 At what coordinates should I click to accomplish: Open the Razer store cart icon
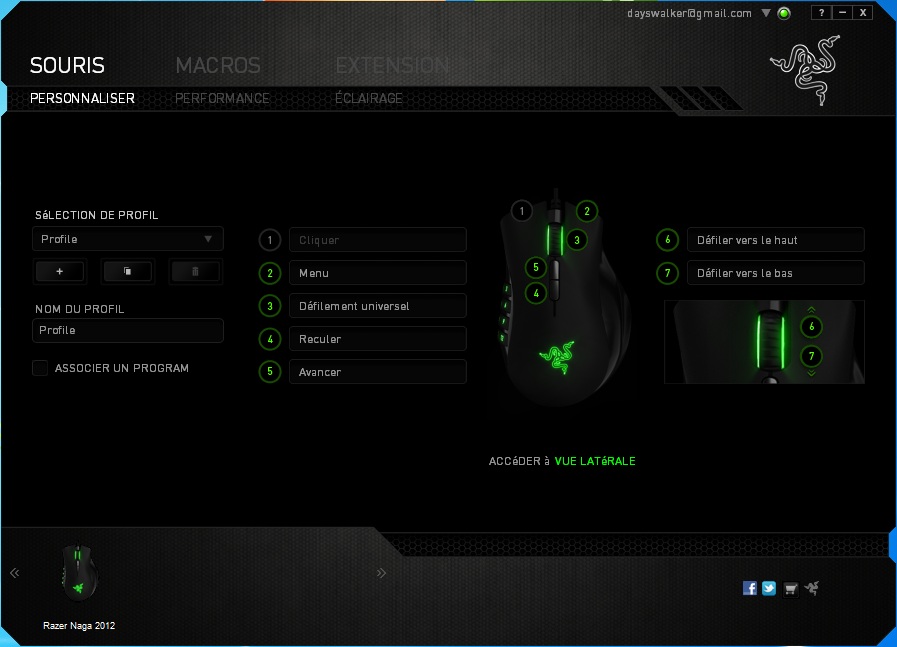pyautogui.click(x=790, y=589)
